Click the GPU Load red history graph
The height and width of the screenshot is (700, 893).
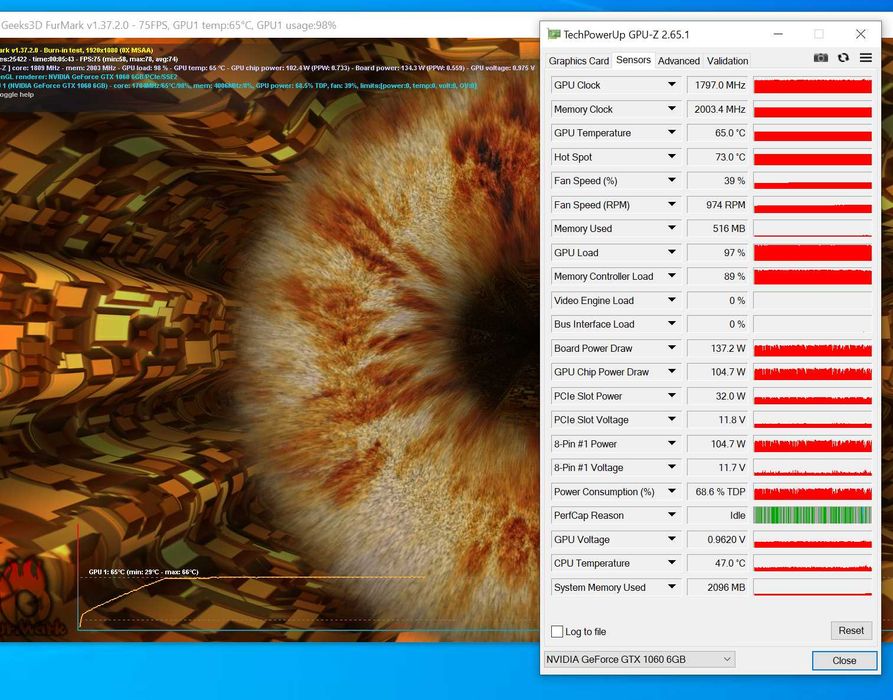(813, 252)
